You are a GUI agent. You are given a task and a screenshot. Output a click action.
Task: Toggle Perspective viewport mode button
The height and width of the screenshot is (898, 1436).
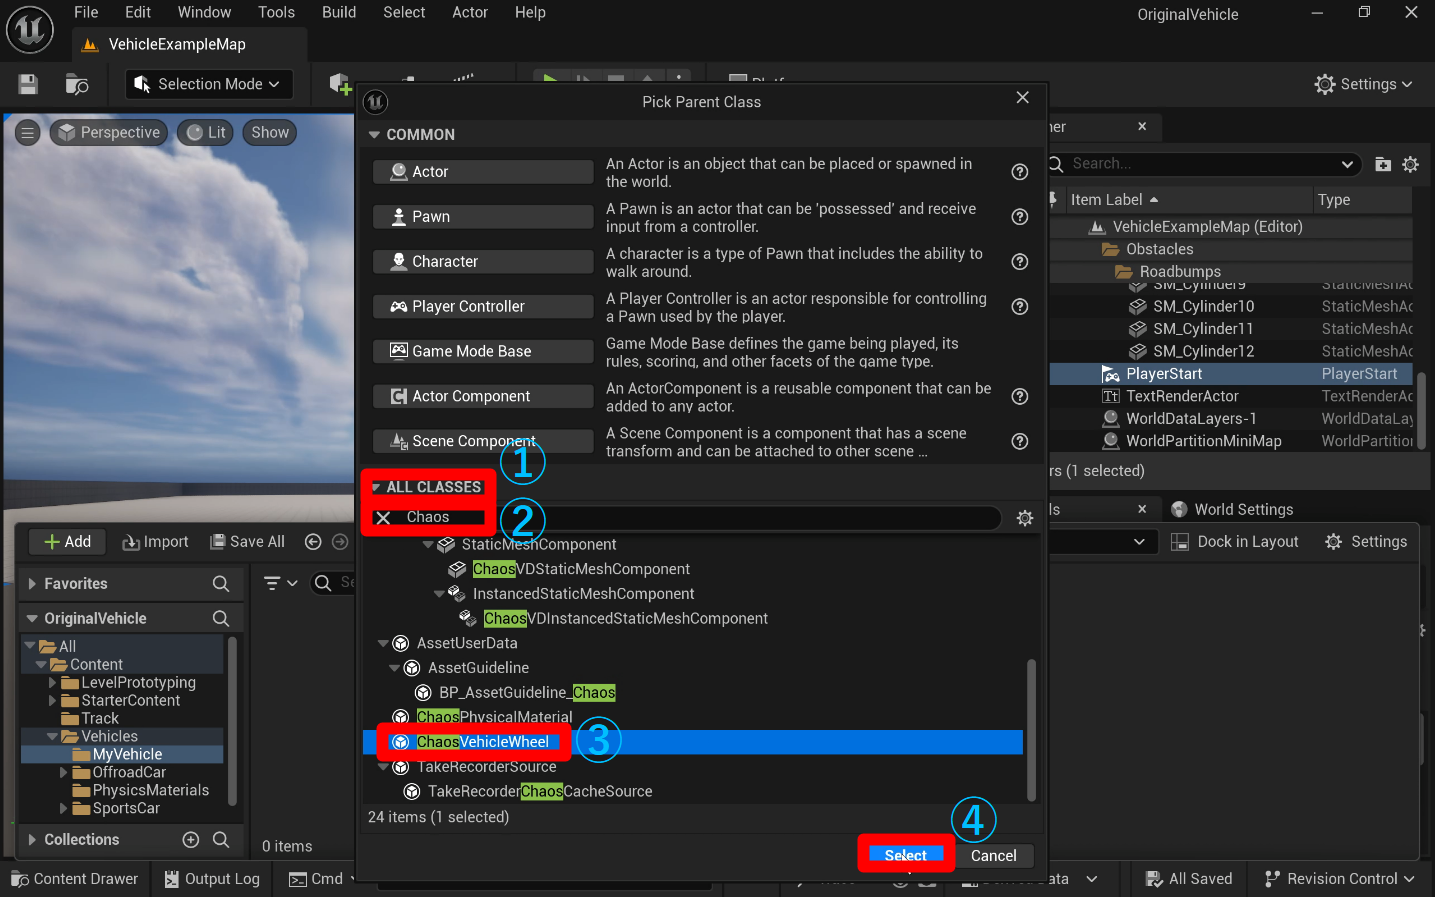point(108,133)
